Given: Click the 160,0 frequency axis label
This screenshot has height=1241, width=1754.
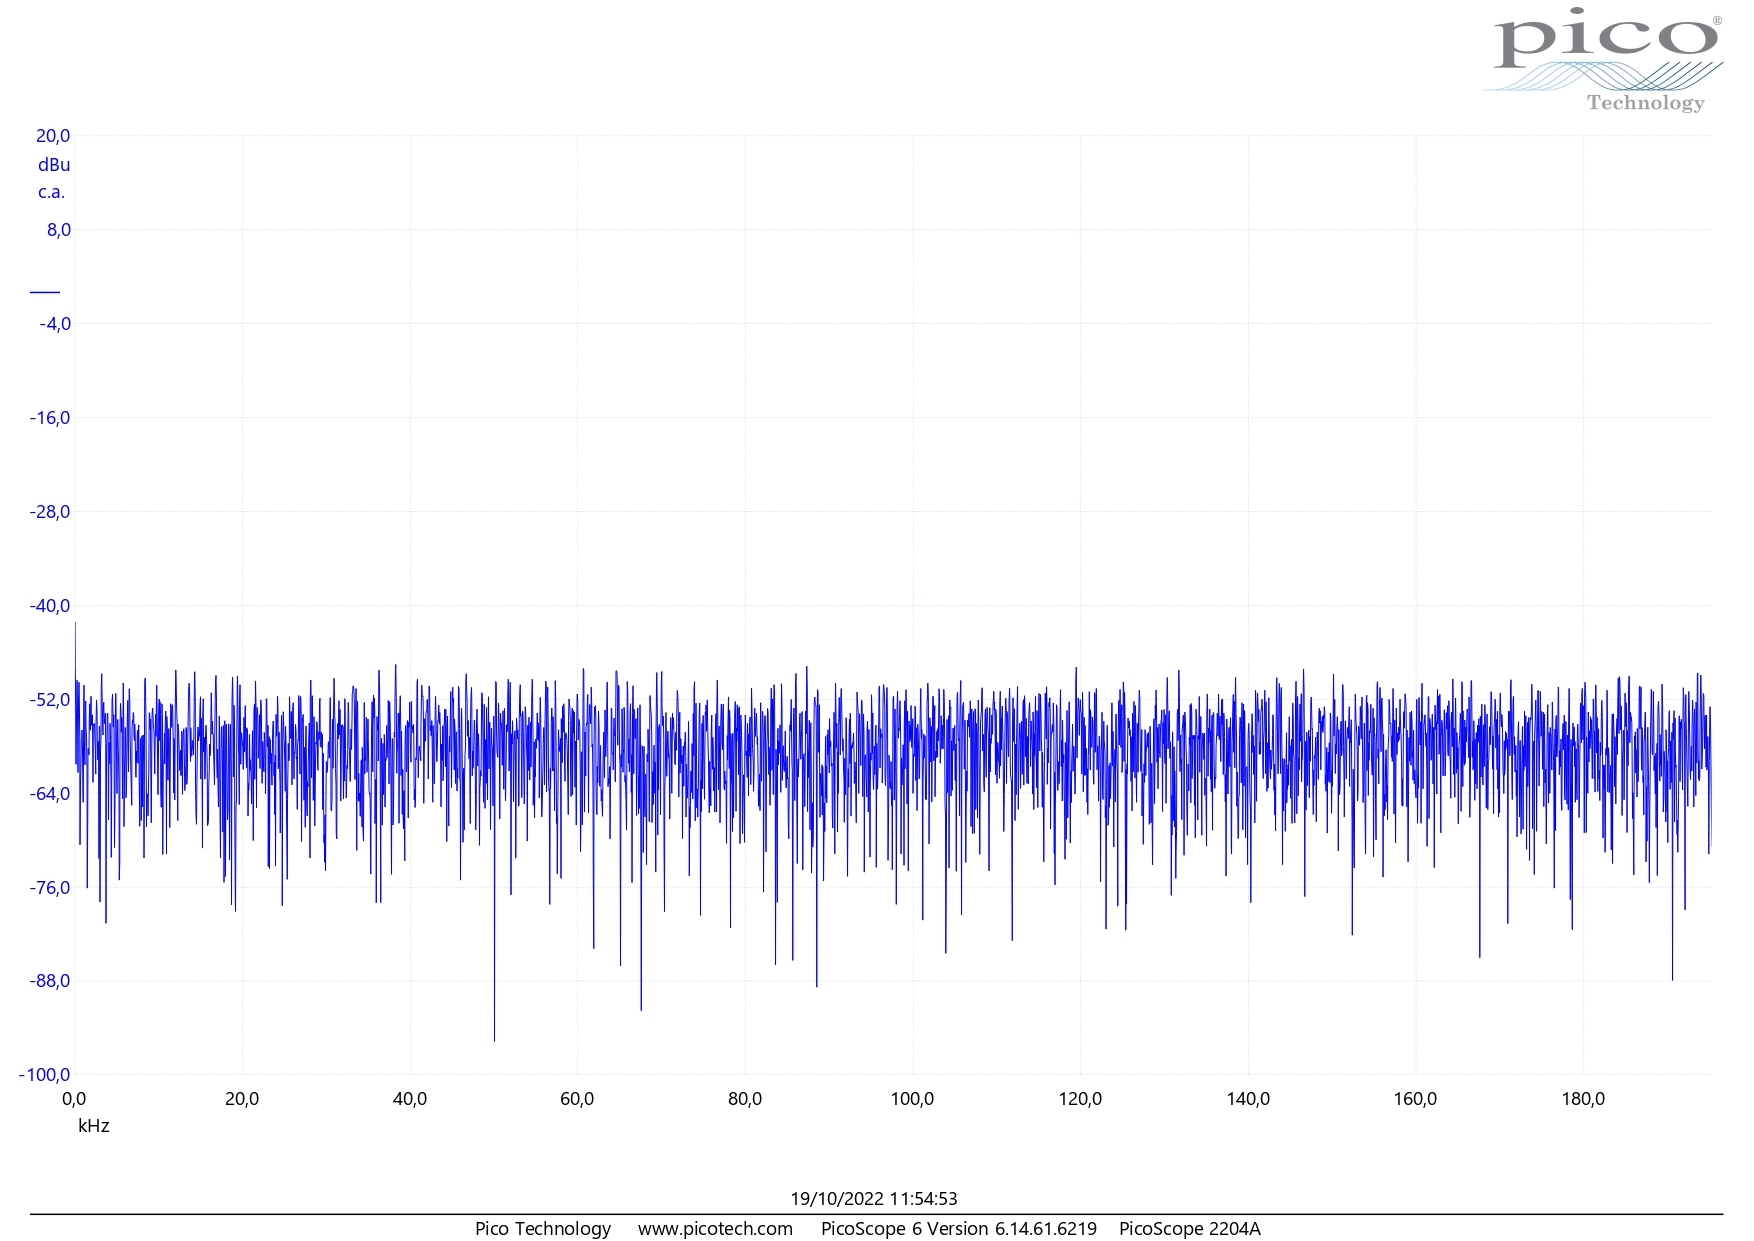Looking at the screenshot, I should (1415, 1099).
